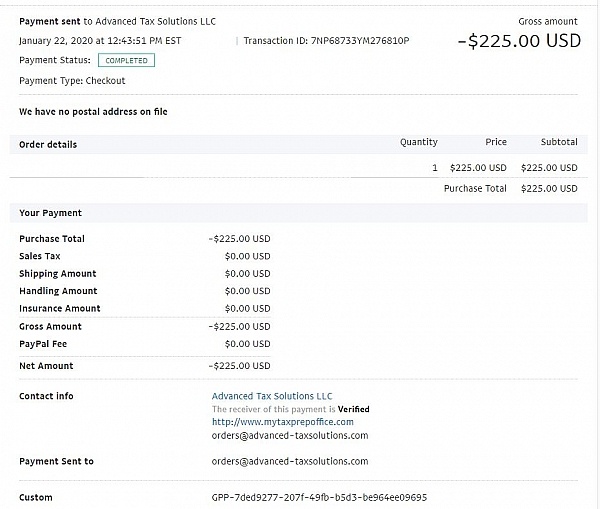The height and width of the screenshot is (509, 600).
Task: Click the no postal address on file notice
Action: pos(93,112)
